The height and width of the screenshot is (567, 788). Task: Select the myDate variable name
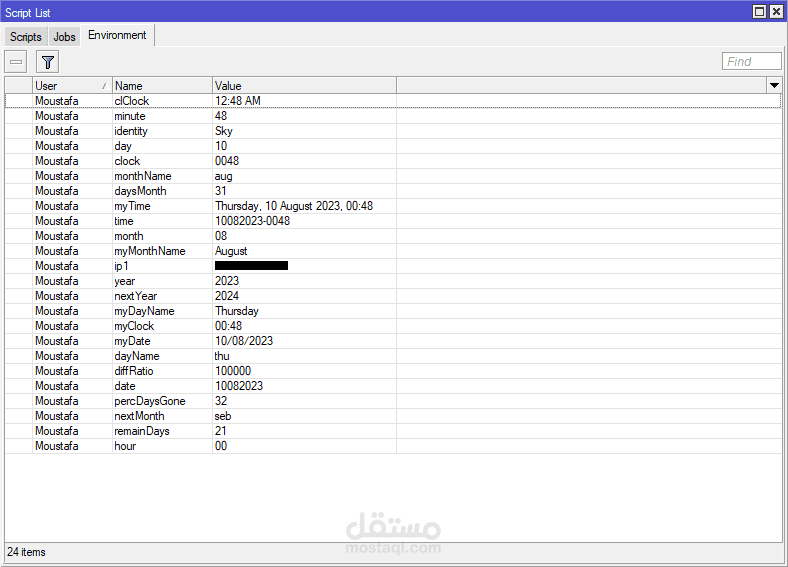pos(132,341)
